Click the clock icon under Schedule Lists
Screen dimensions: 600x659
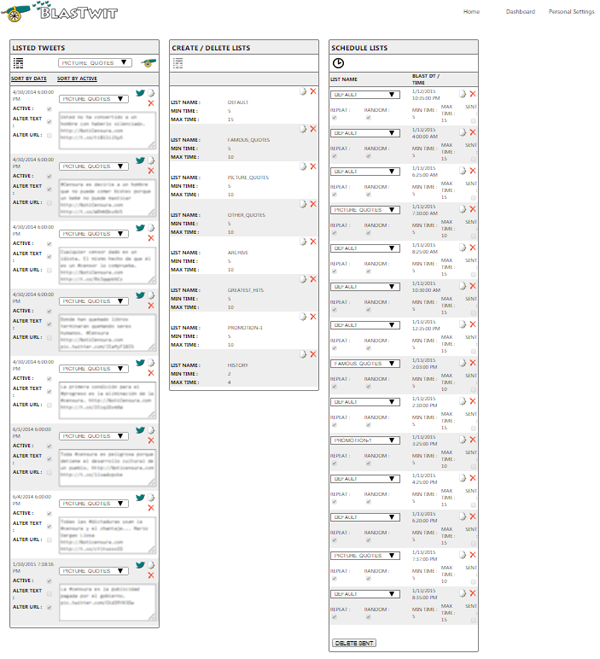[338, 63]
